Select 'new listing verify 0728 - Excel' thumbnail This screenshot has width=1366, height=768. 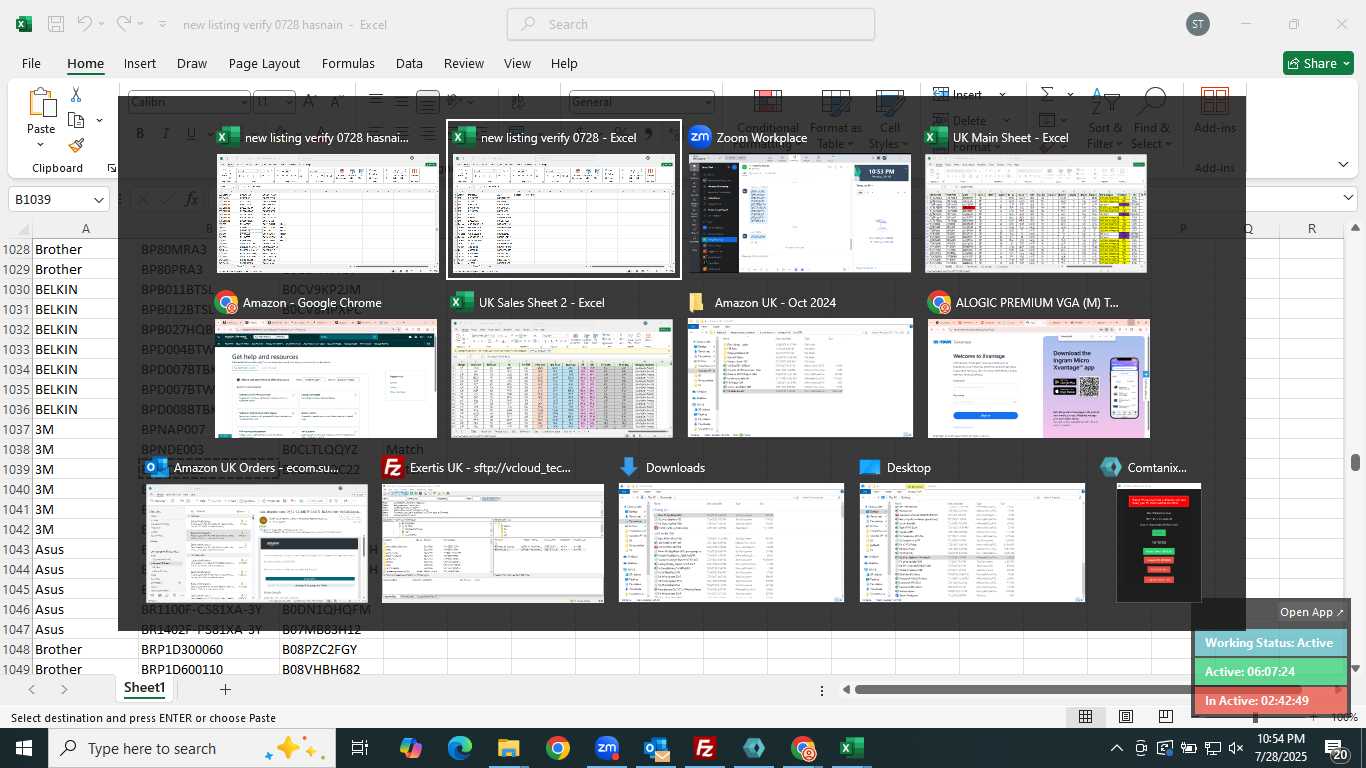pyautogui.click(x=564, y=200)
